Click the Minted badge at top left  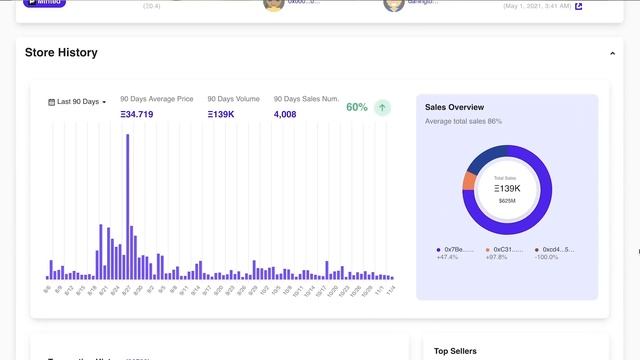click(44, 2)
